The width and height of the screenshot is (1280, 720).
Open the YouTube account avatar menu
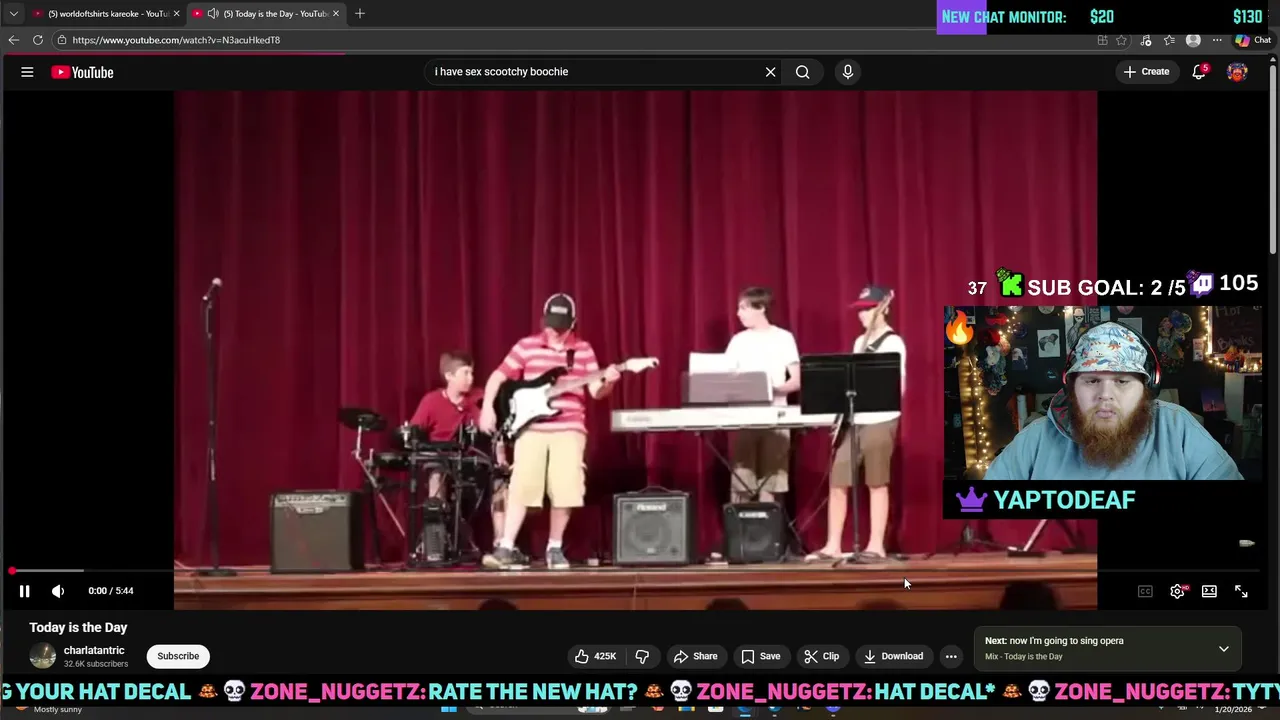click(x=1237, y=72)
